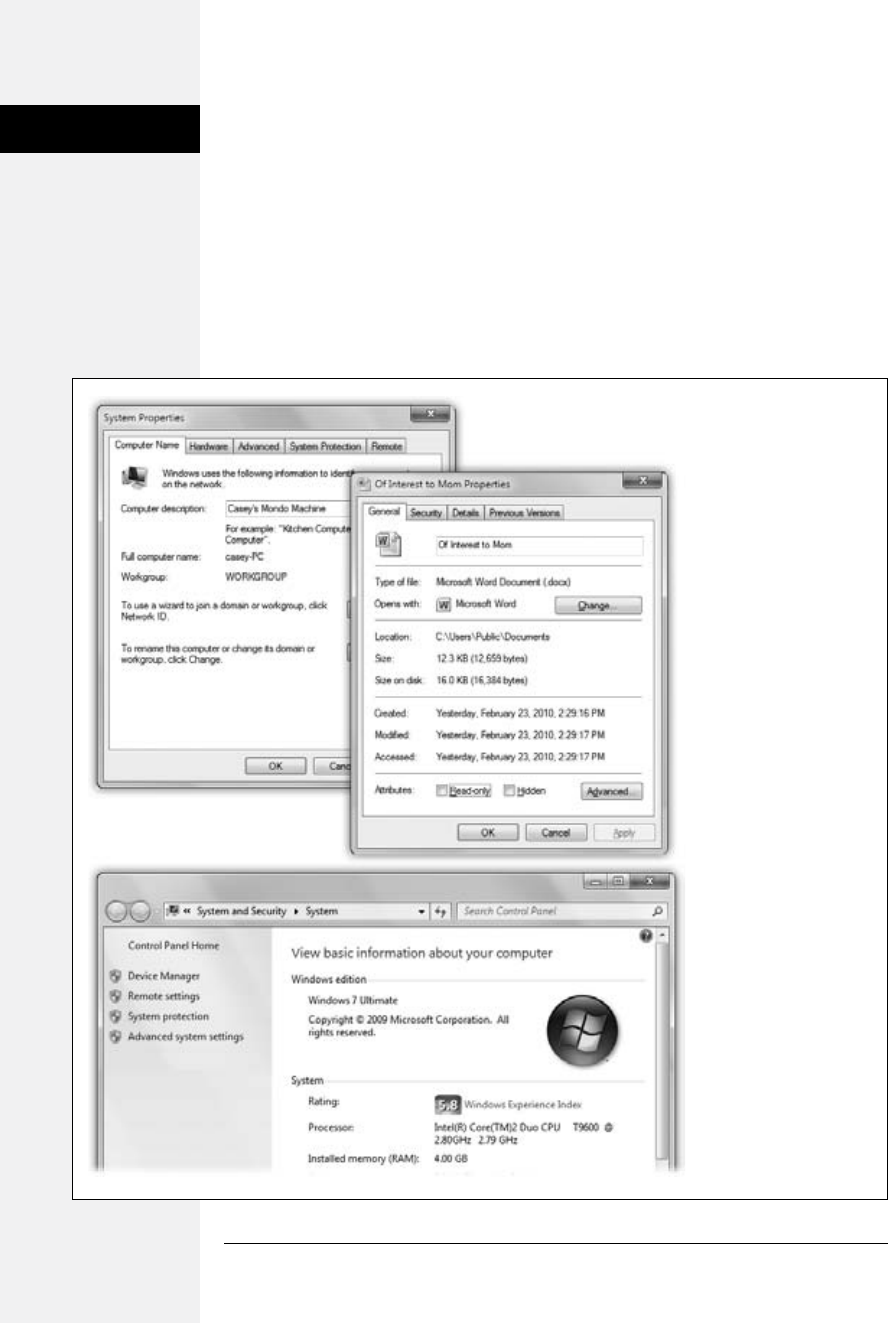
Task: Click OK in the System Properties dialog
Action: coord(276,766)
